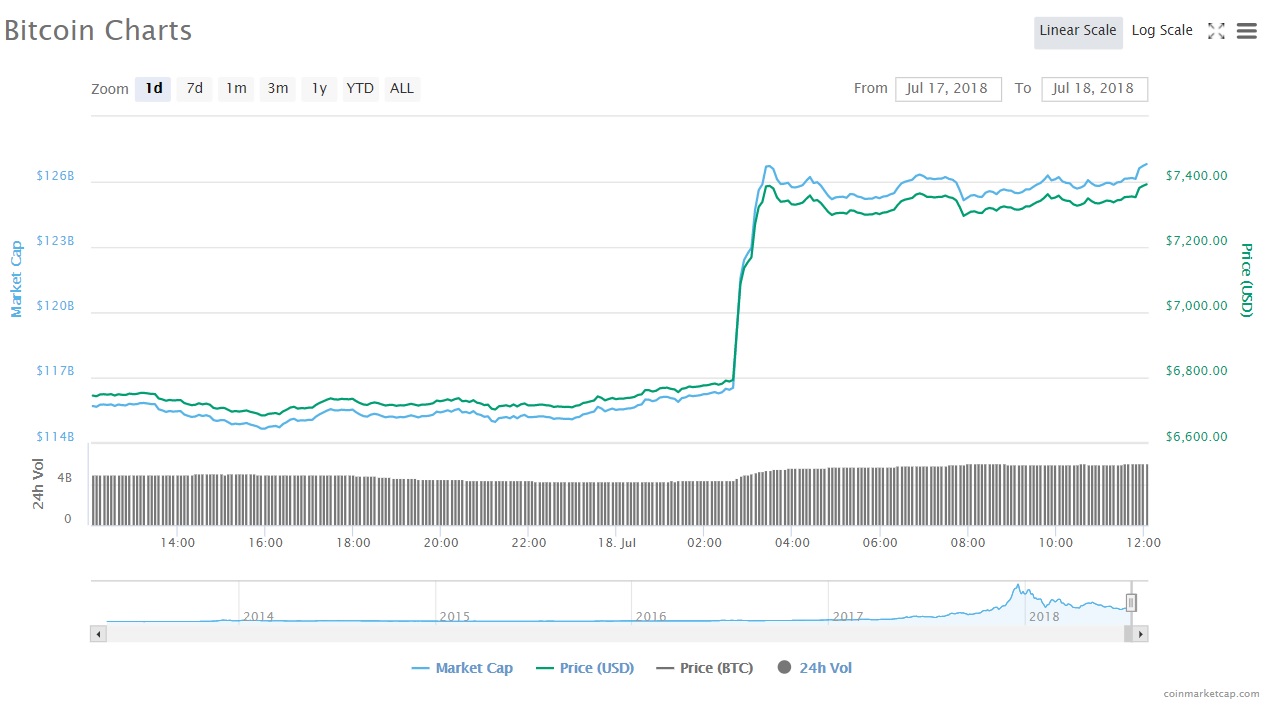
Task: Click the navigator scrollbar track
Action: (600, 634)
